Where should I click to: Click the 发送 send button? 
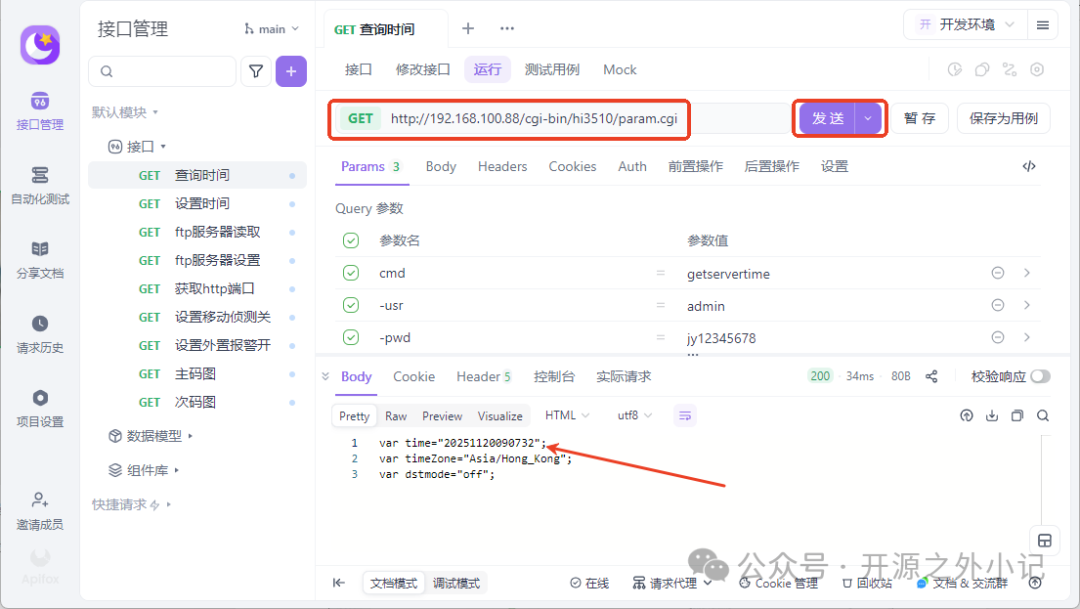tap(827, 118)
